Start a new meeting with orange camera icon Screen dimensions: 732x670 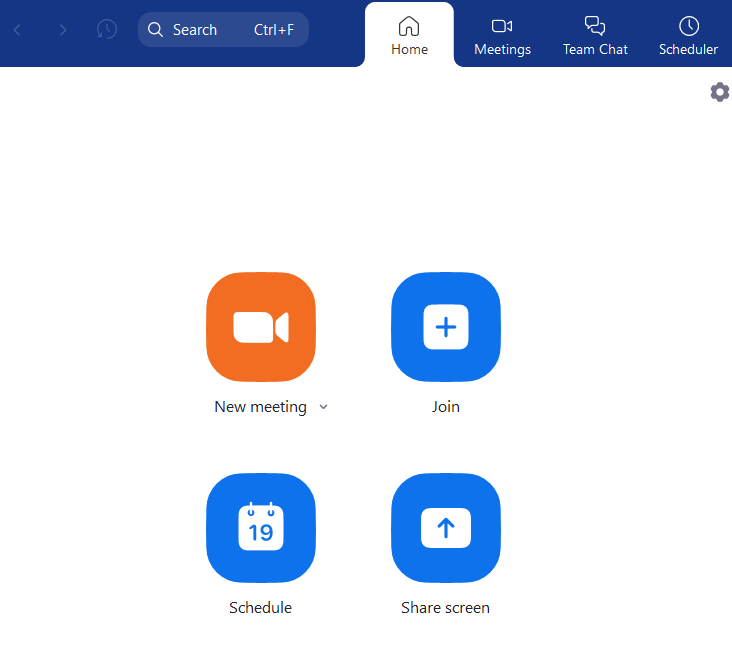coord(261,327)
